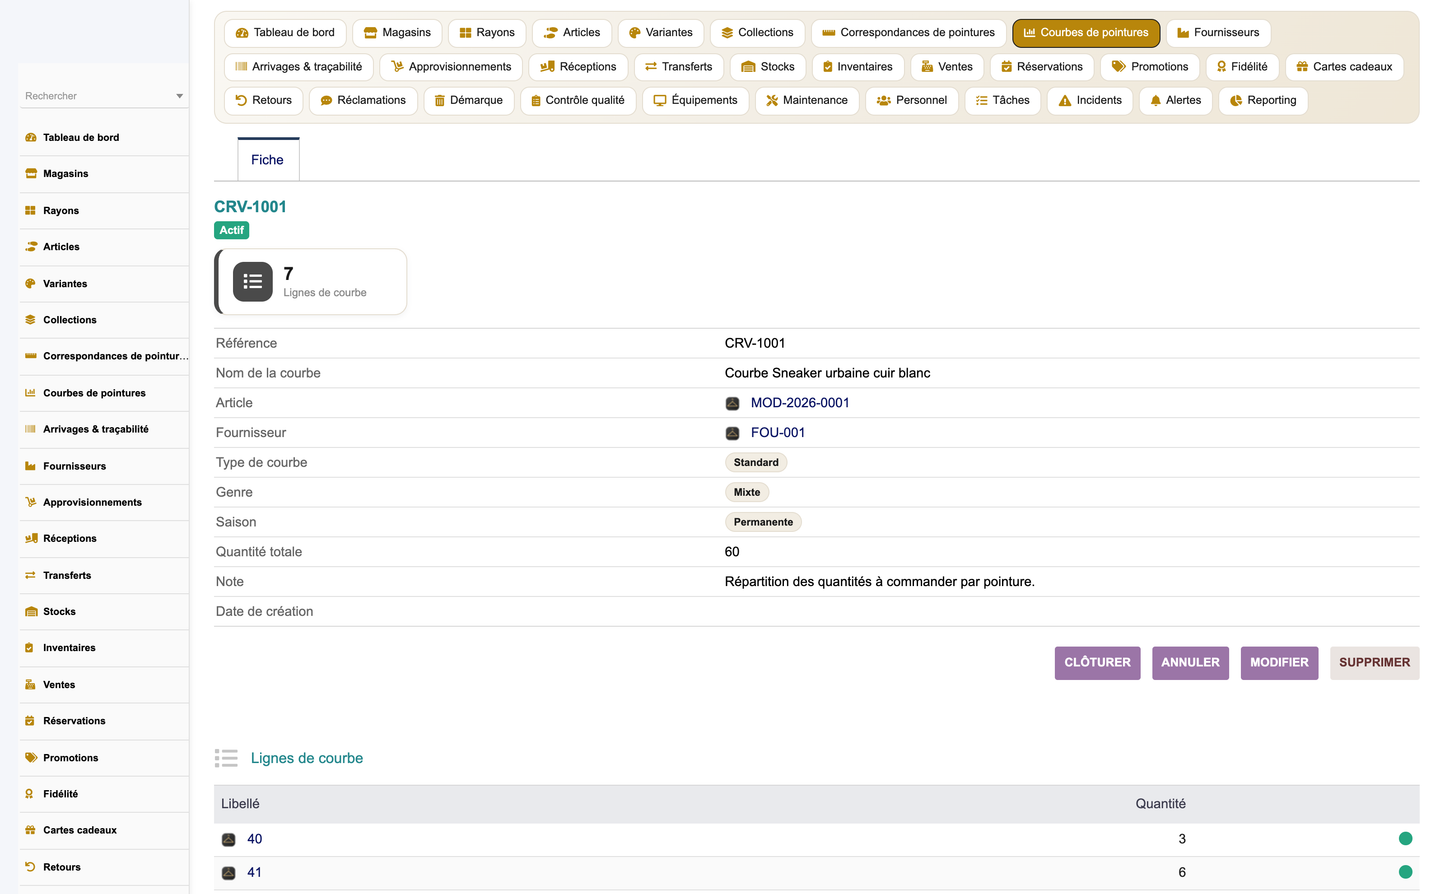This screenshot has width=1445, height=894.
Task: Open Stocks from the top navigation bar
Action: pos(768,67)
